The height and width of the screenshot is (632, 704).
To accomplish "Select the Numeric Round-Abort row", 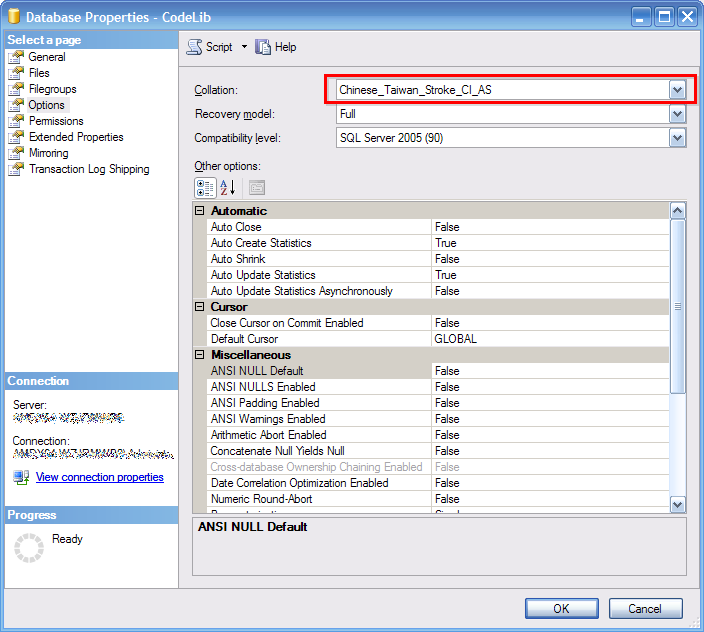I will [x=438, y=499].
